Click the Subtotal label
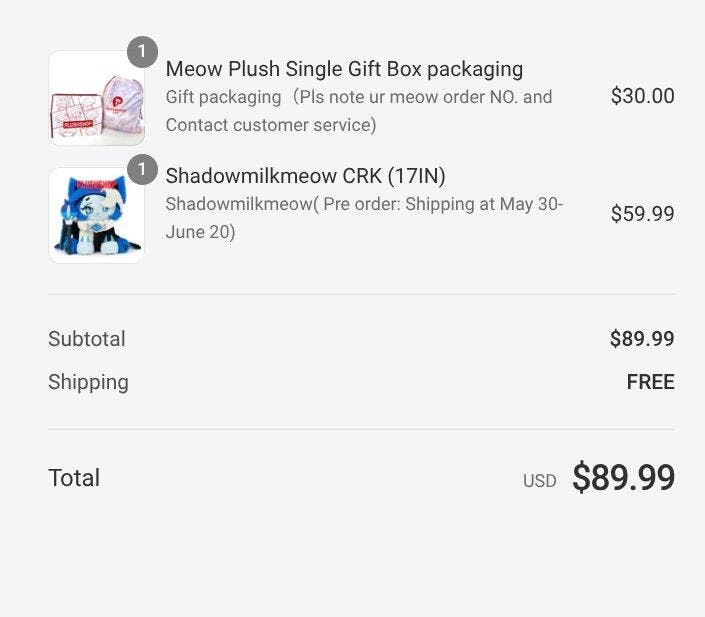 tap(87, 339)
